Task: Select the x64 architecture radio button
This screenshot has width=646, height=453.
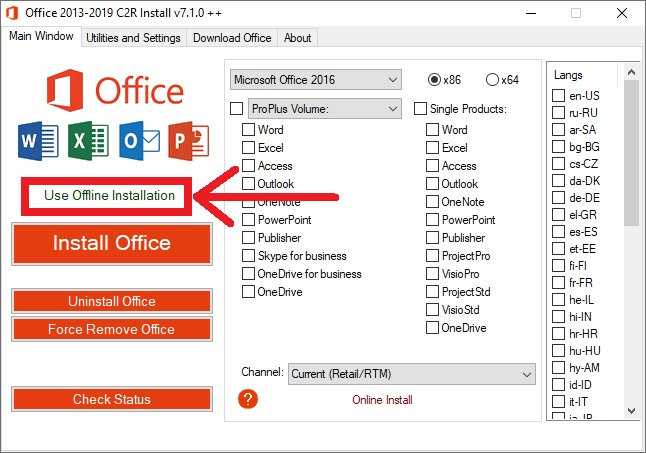Action: pyautogui.click(x=492, y=79)
